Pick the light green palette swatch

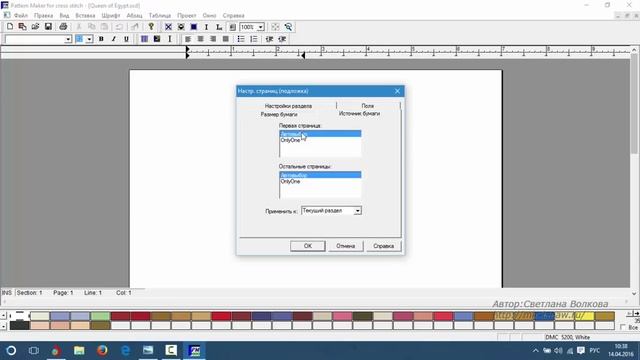100,316
